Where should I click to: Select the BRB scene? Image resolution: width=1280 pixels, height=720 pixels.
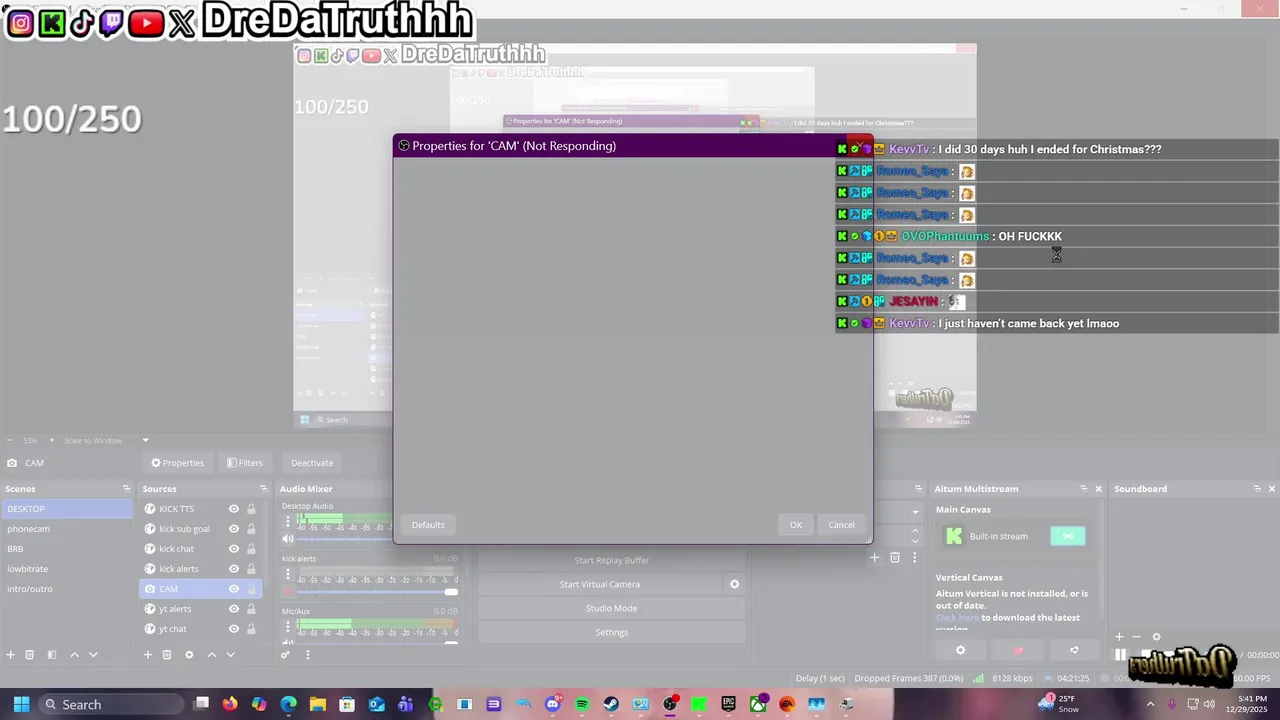[66, 549]
